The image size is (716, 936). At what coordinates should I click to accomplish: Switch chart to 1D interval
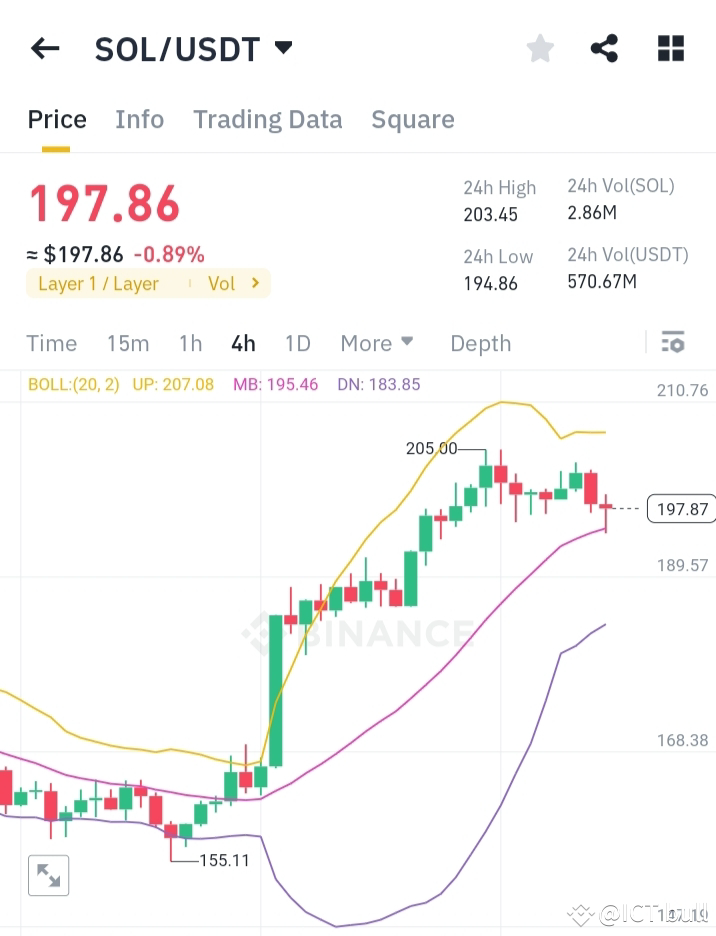(x=297, y=343)
